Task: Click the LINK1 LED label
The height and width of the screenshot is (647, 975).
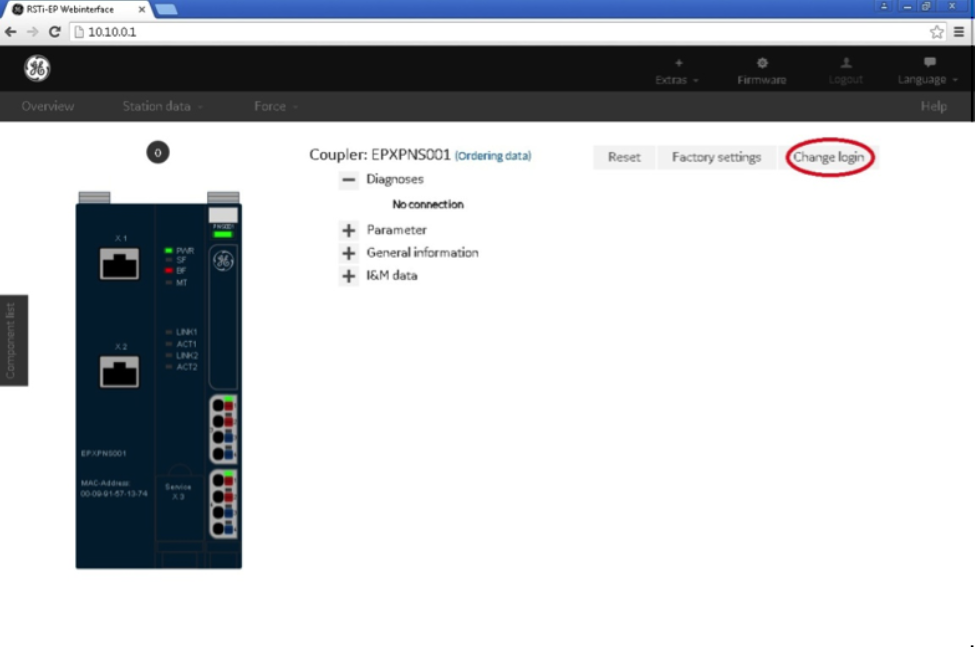Action: (x=187, y=332)
